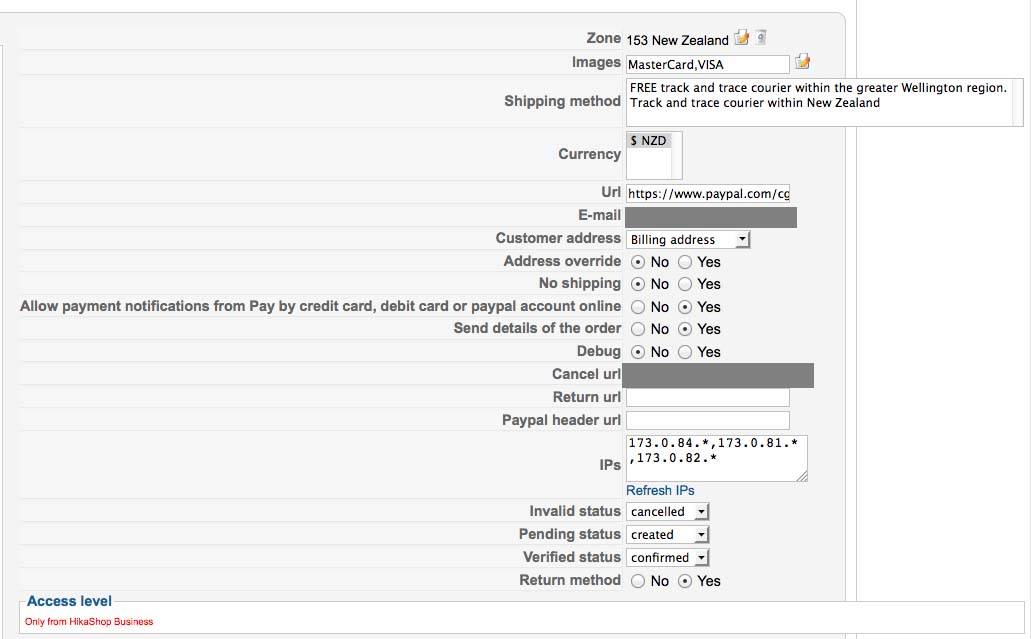Choose No for Return method
The image size is (1031, 639).
tap(638, 581)
